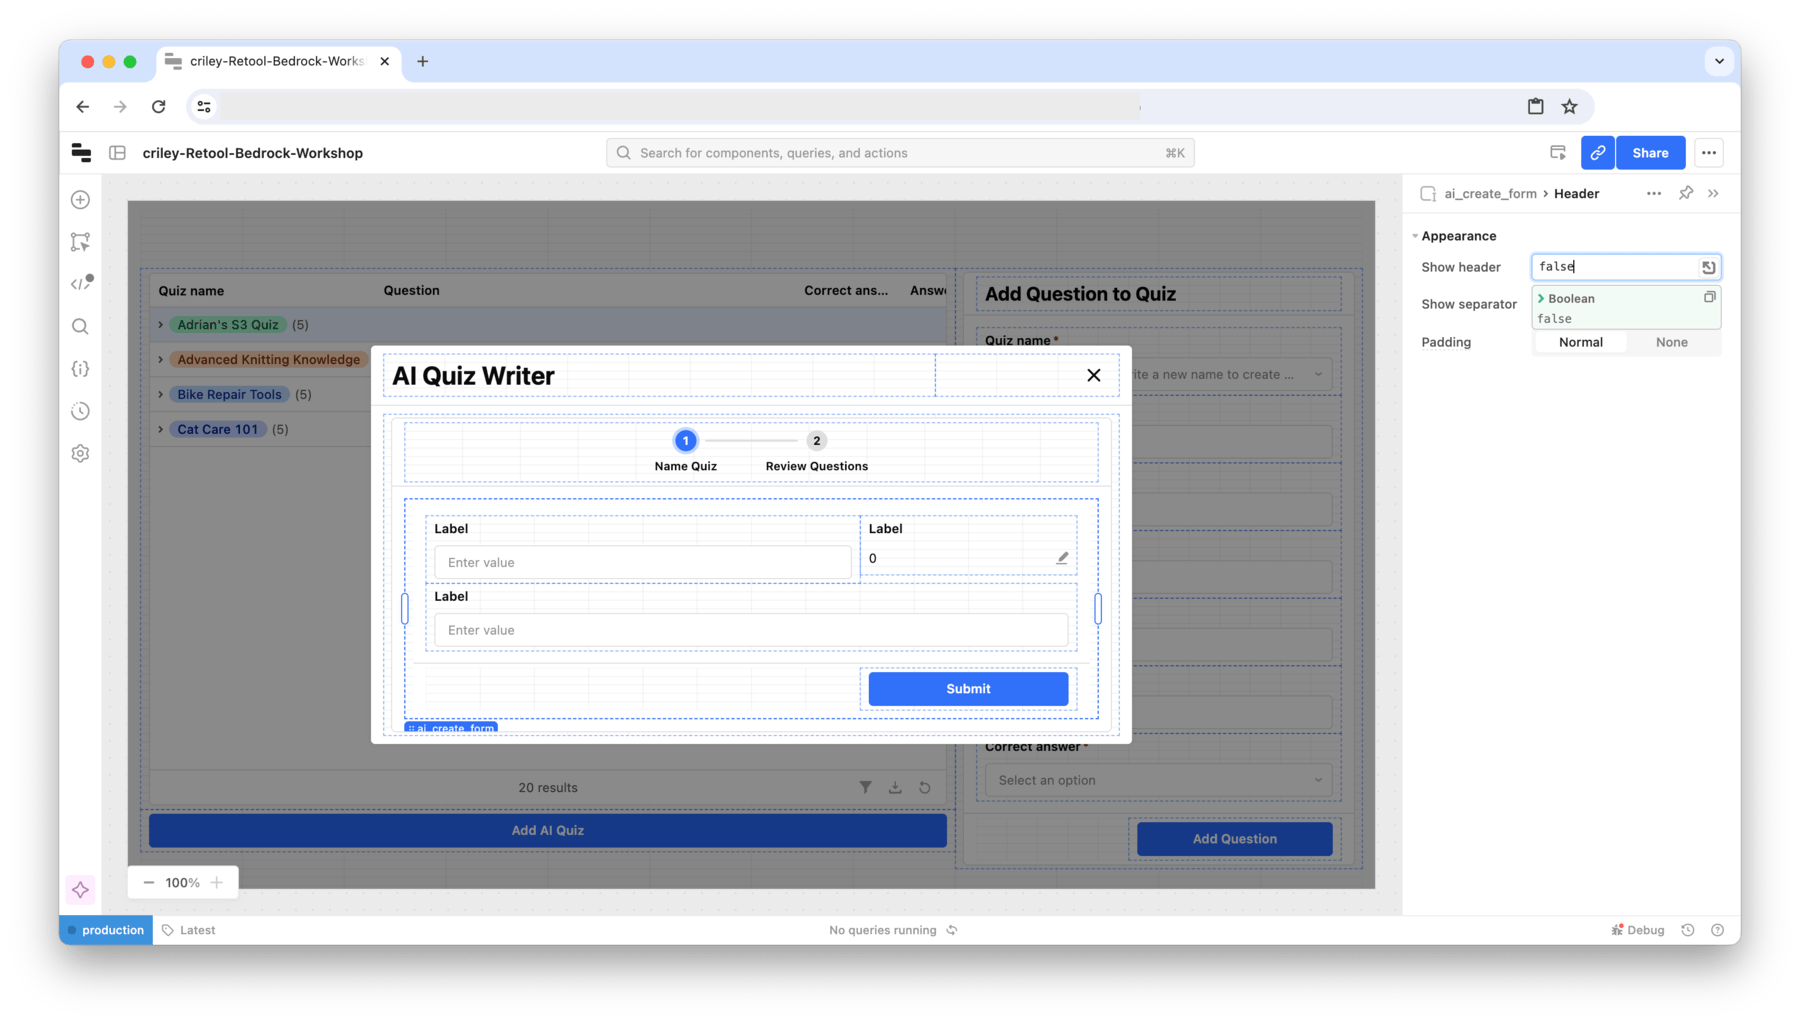Copy the Boolean evaluation result

coord(1710,297)
